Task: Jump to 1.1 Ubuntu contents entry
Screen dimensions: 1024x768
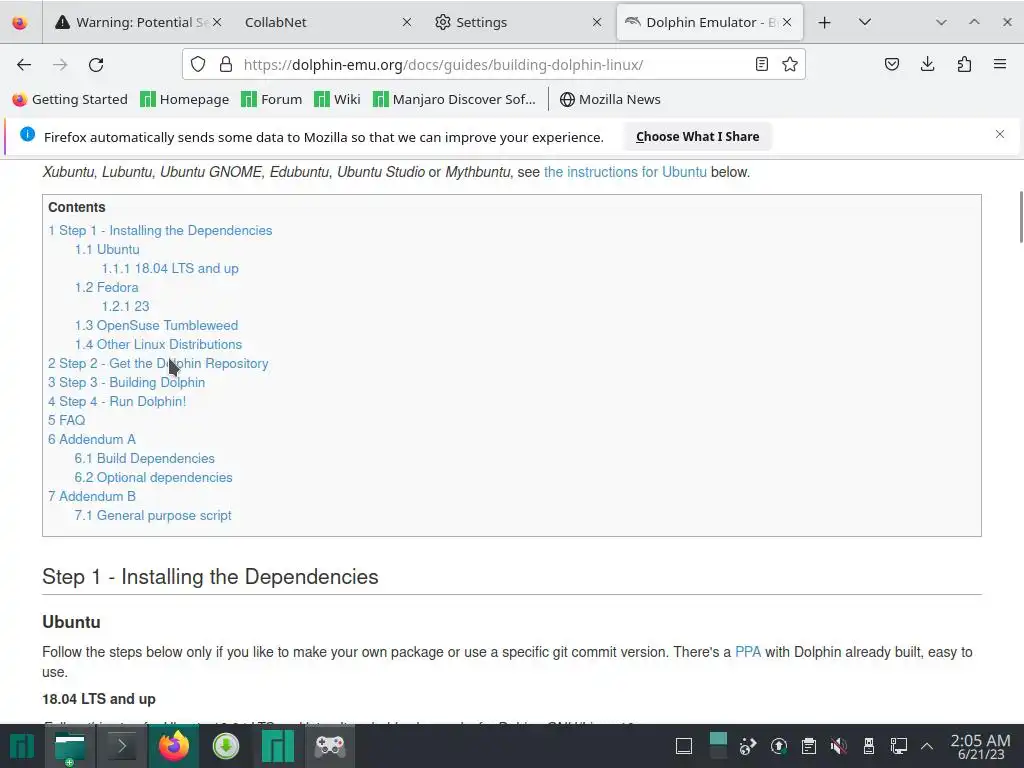Action: 107,249
